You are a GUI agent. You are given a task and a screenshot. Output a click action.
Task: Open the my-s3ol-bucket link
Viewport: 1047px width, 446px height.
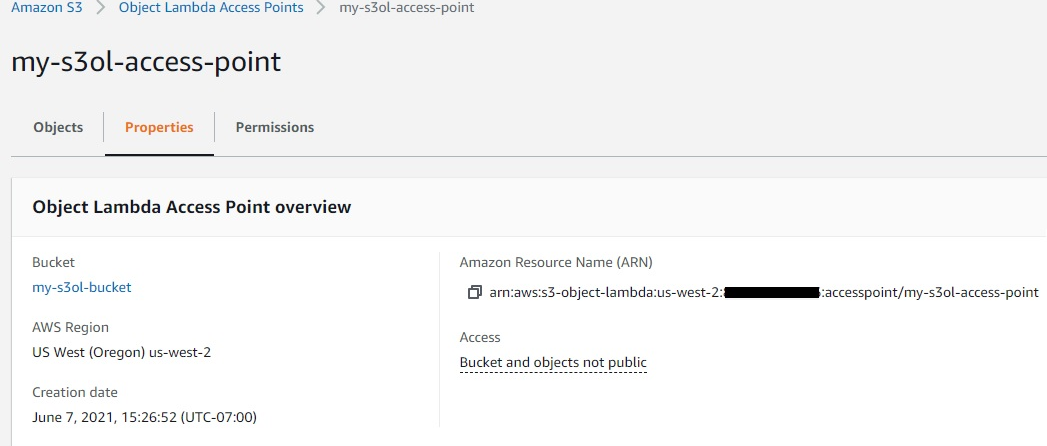point(81,287)
